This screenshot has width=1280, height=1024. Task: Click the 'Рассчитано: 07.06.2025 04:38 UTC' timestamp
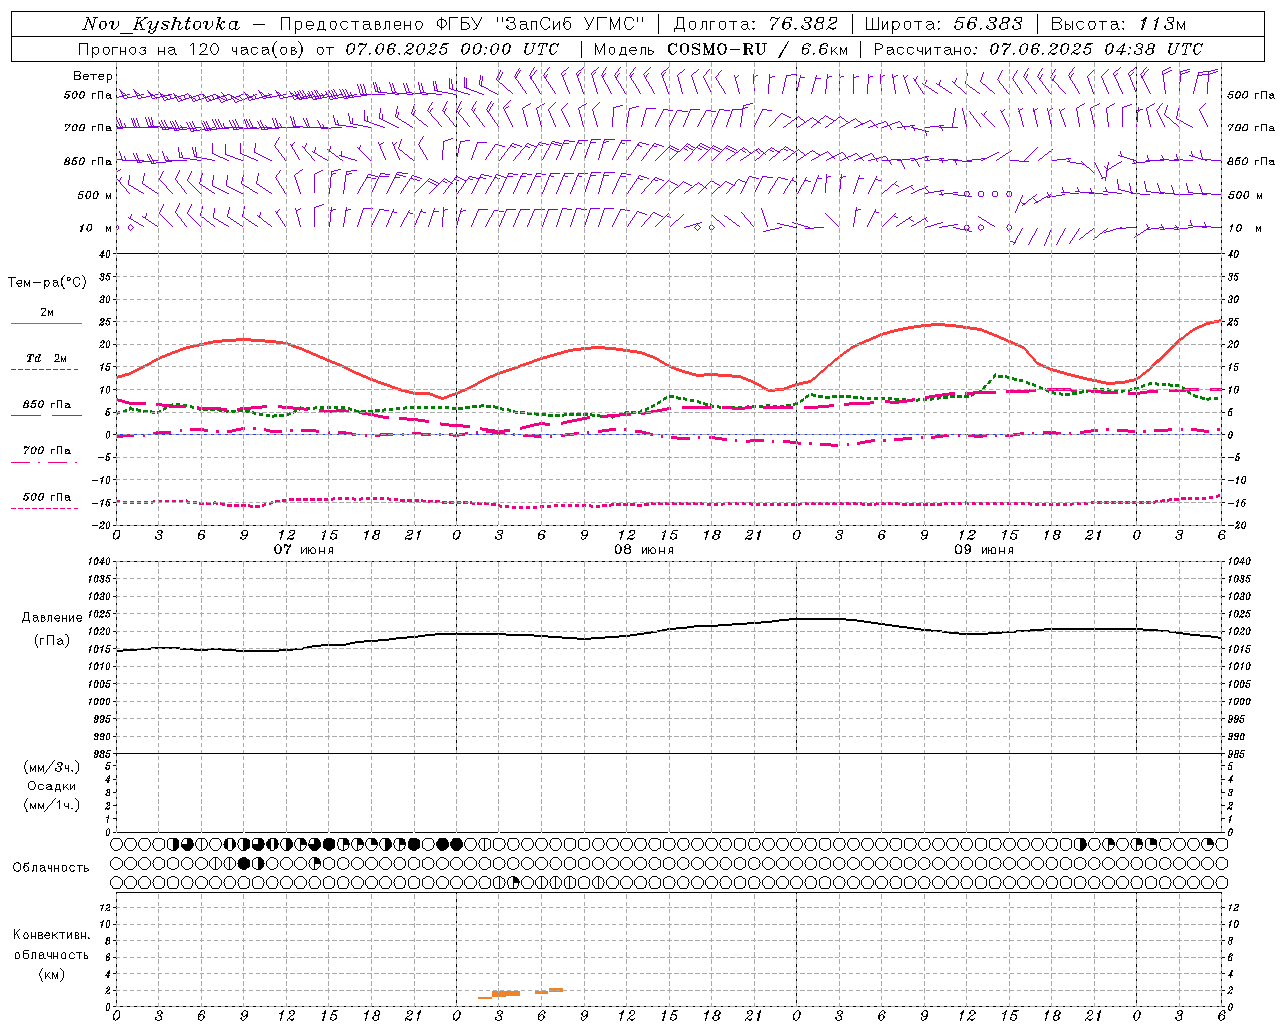coord(1038,49)
